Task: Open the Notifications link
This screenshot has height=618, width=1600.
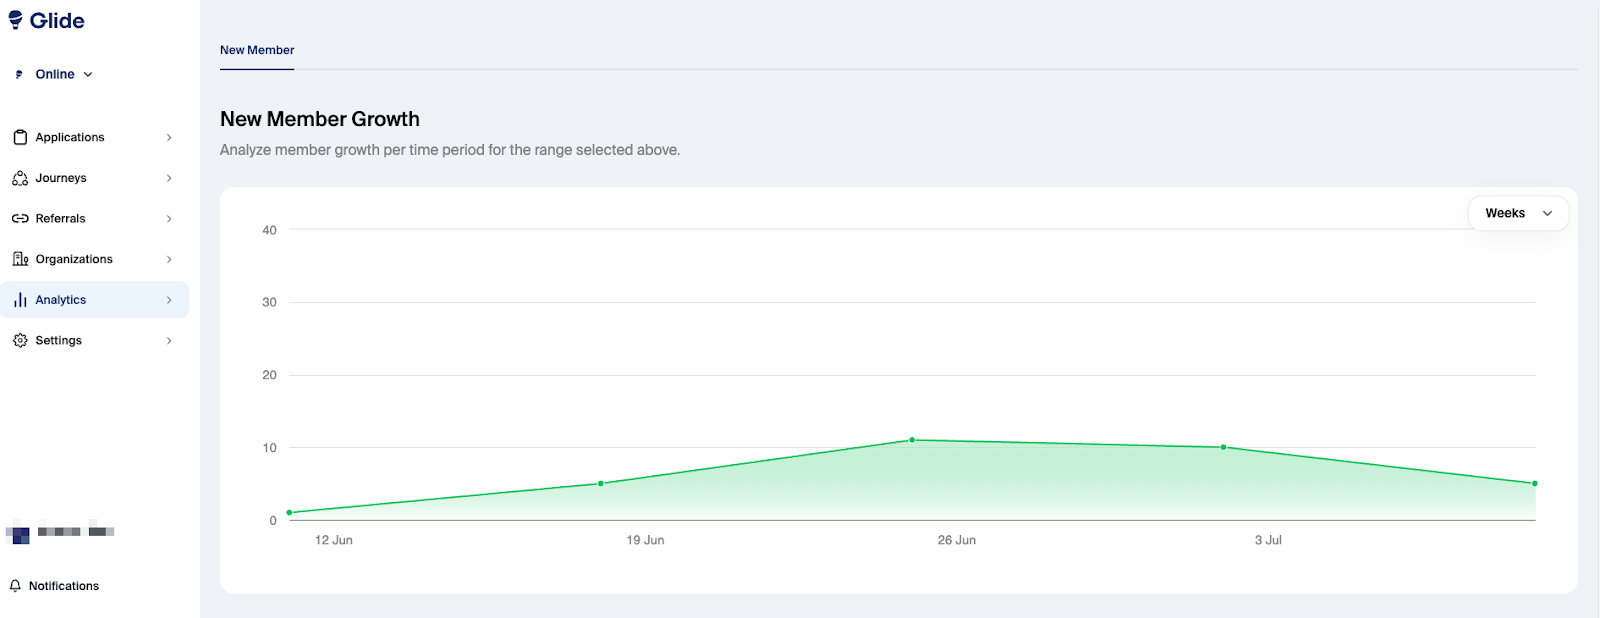Action: [64, 586]
